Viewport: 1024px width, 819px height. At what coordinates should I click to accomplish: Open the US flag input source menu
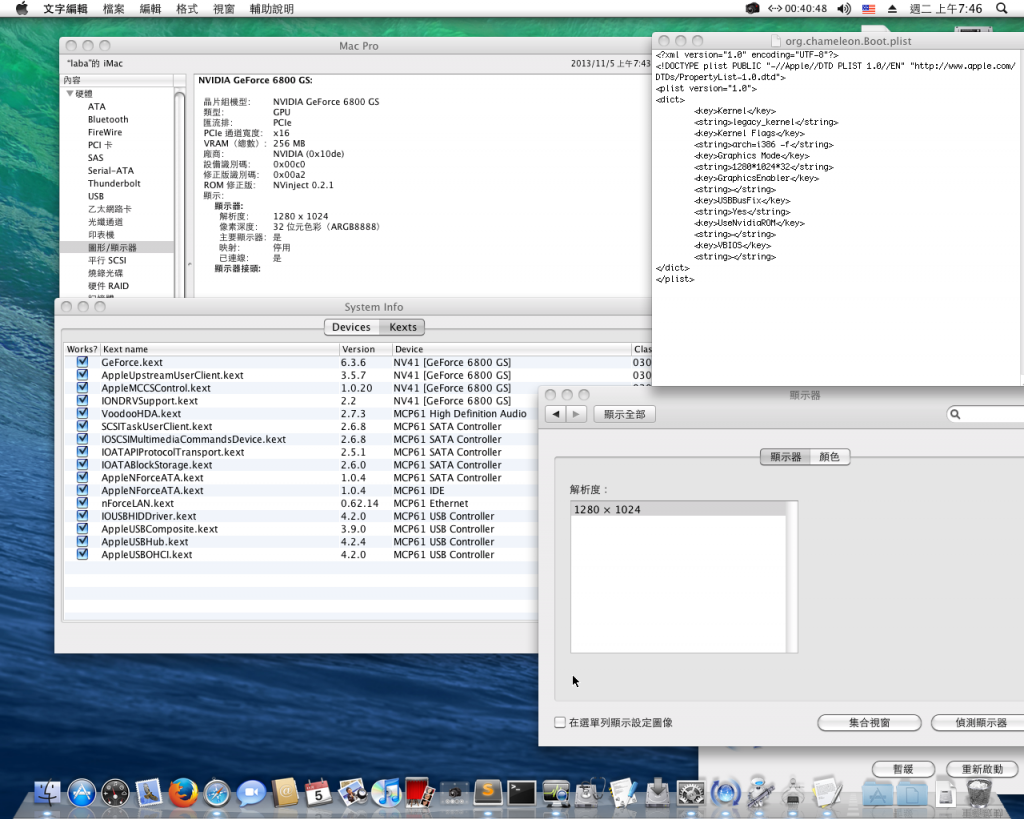[x=869, y=9]
